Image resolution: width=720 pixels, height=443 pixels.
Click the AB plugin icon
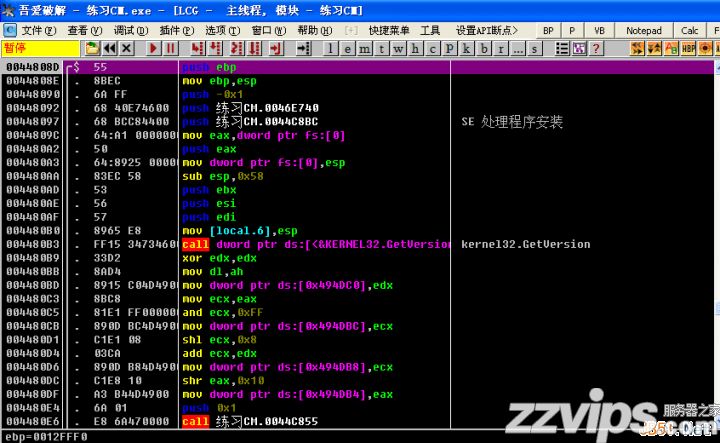671,48
